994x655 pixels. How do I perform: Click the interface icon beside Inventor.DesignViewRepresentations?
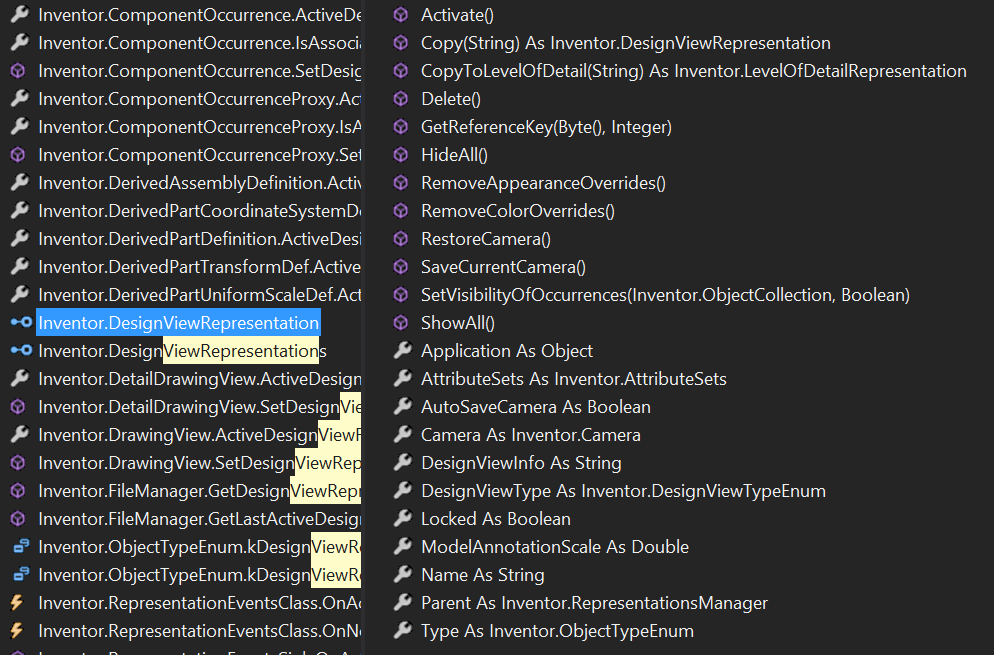click(x=22, y=350)
